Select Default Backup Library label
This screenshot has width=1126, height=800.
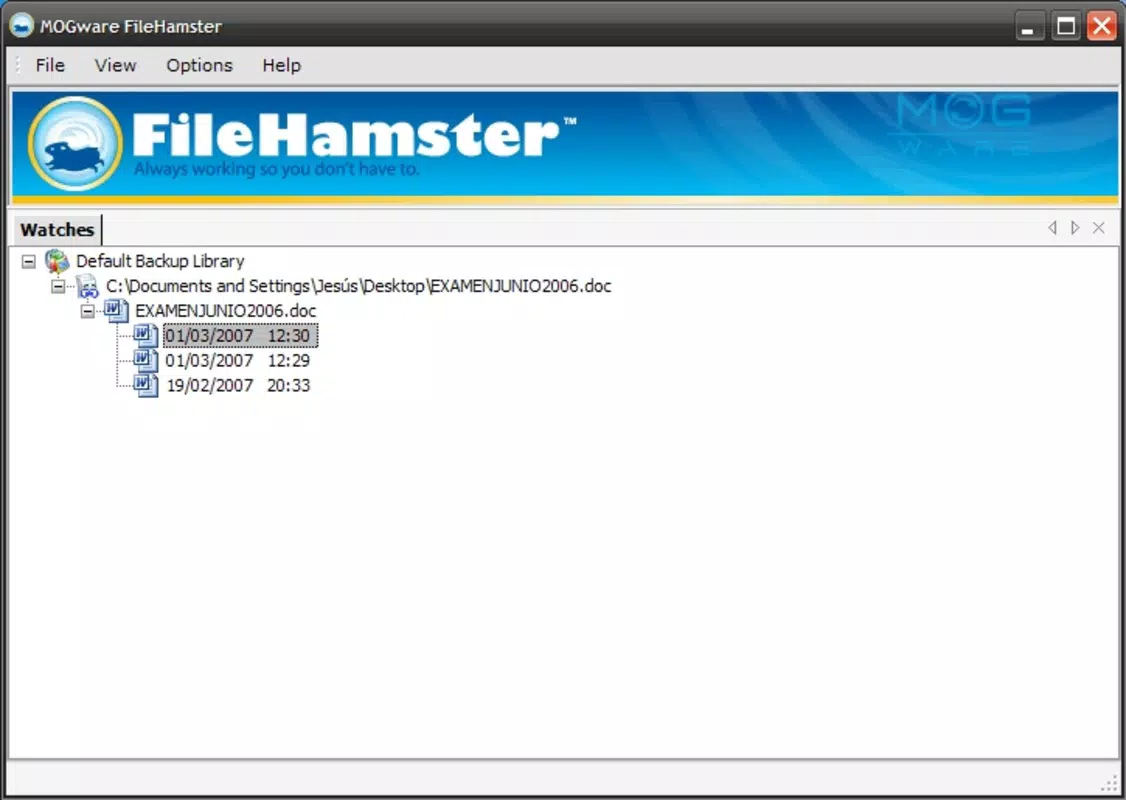click(x=160, y=261)
